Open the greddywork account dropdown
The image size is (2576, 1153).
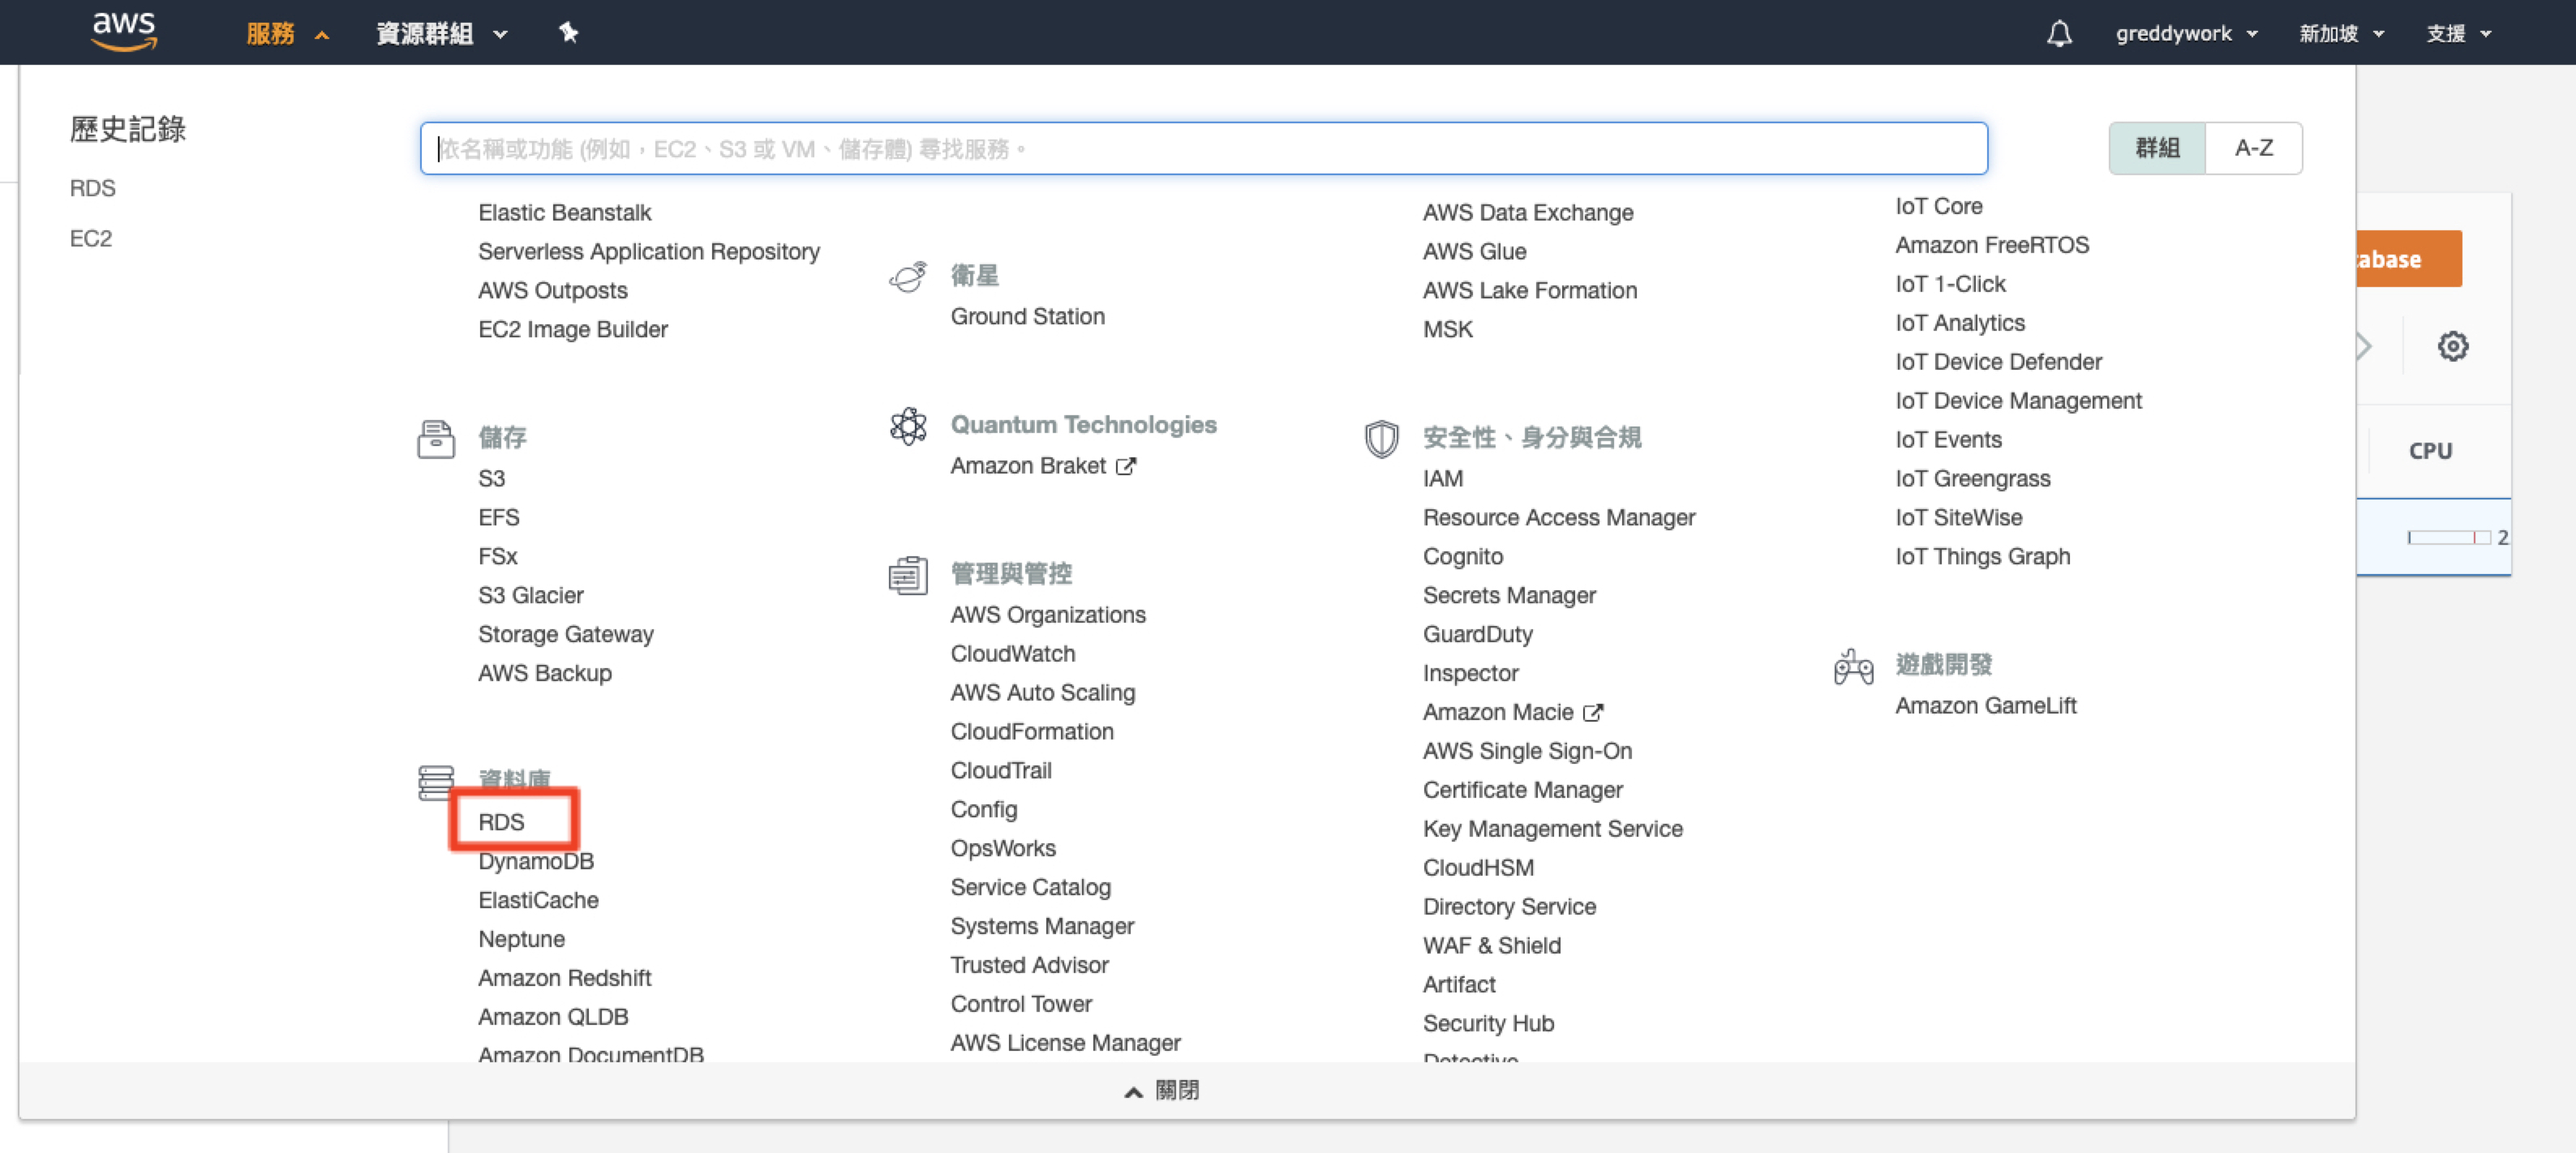coord(2185,34)
